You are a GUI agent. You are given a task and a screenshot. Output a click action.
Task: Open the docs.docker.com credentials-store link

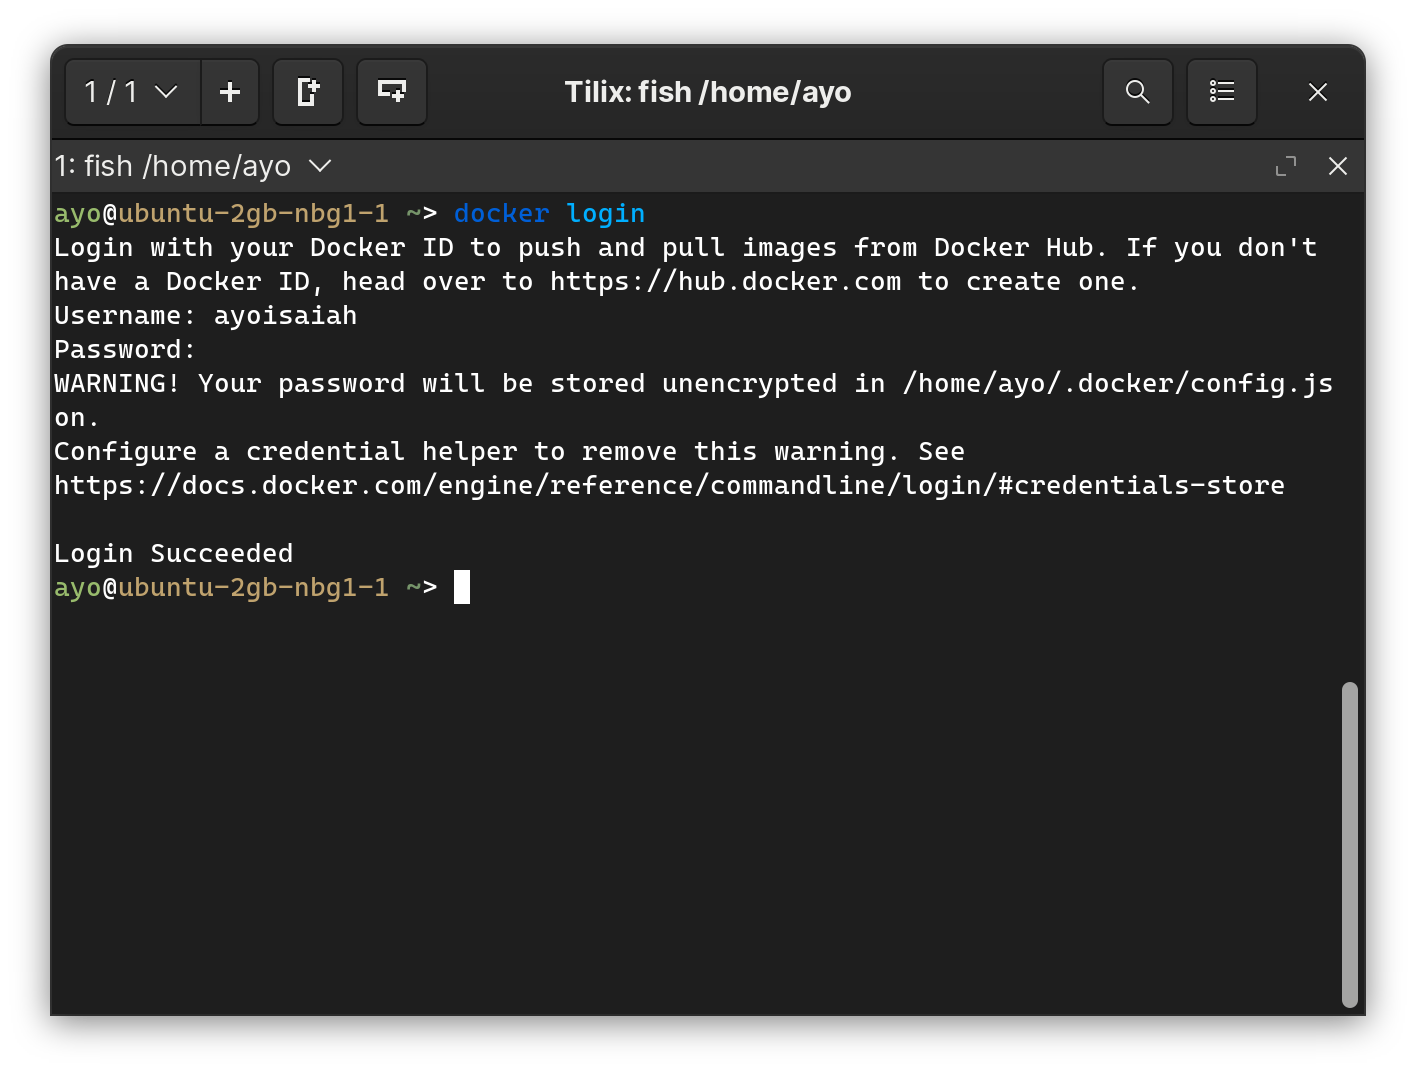(x=669, y=485)
